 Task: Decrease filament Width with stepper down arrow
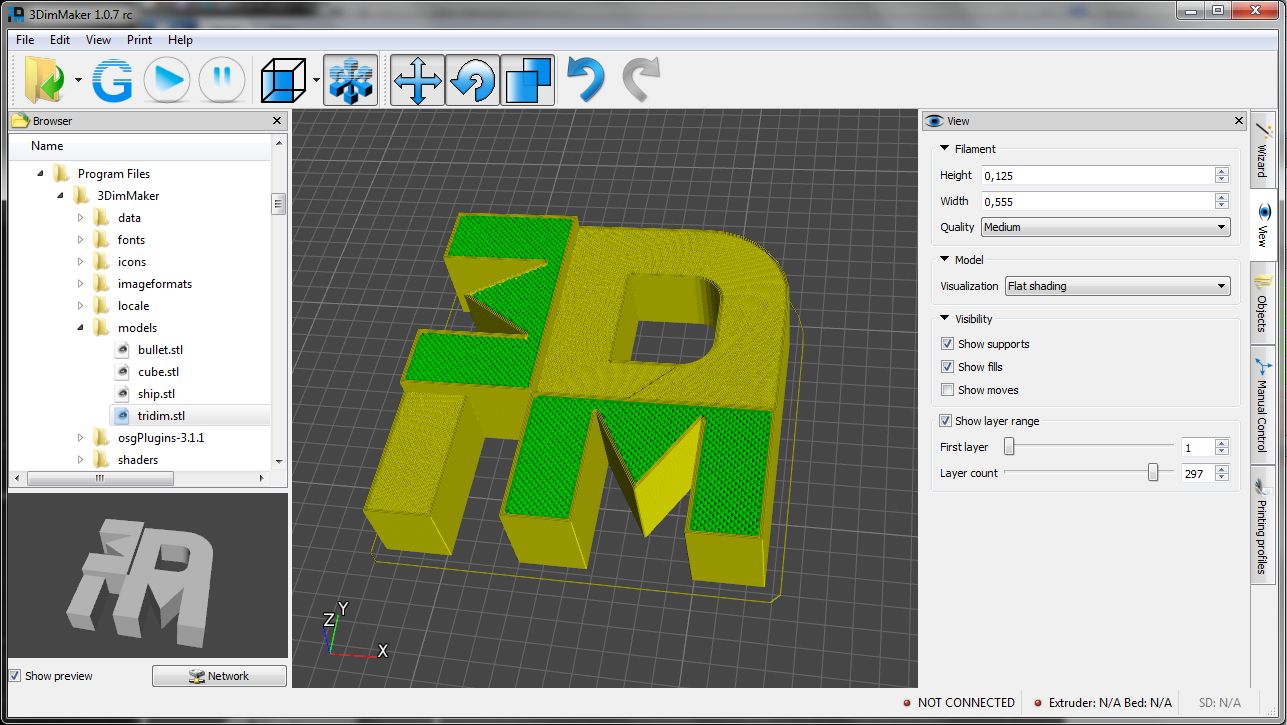pyautogui.click(x=1222, y=206)
